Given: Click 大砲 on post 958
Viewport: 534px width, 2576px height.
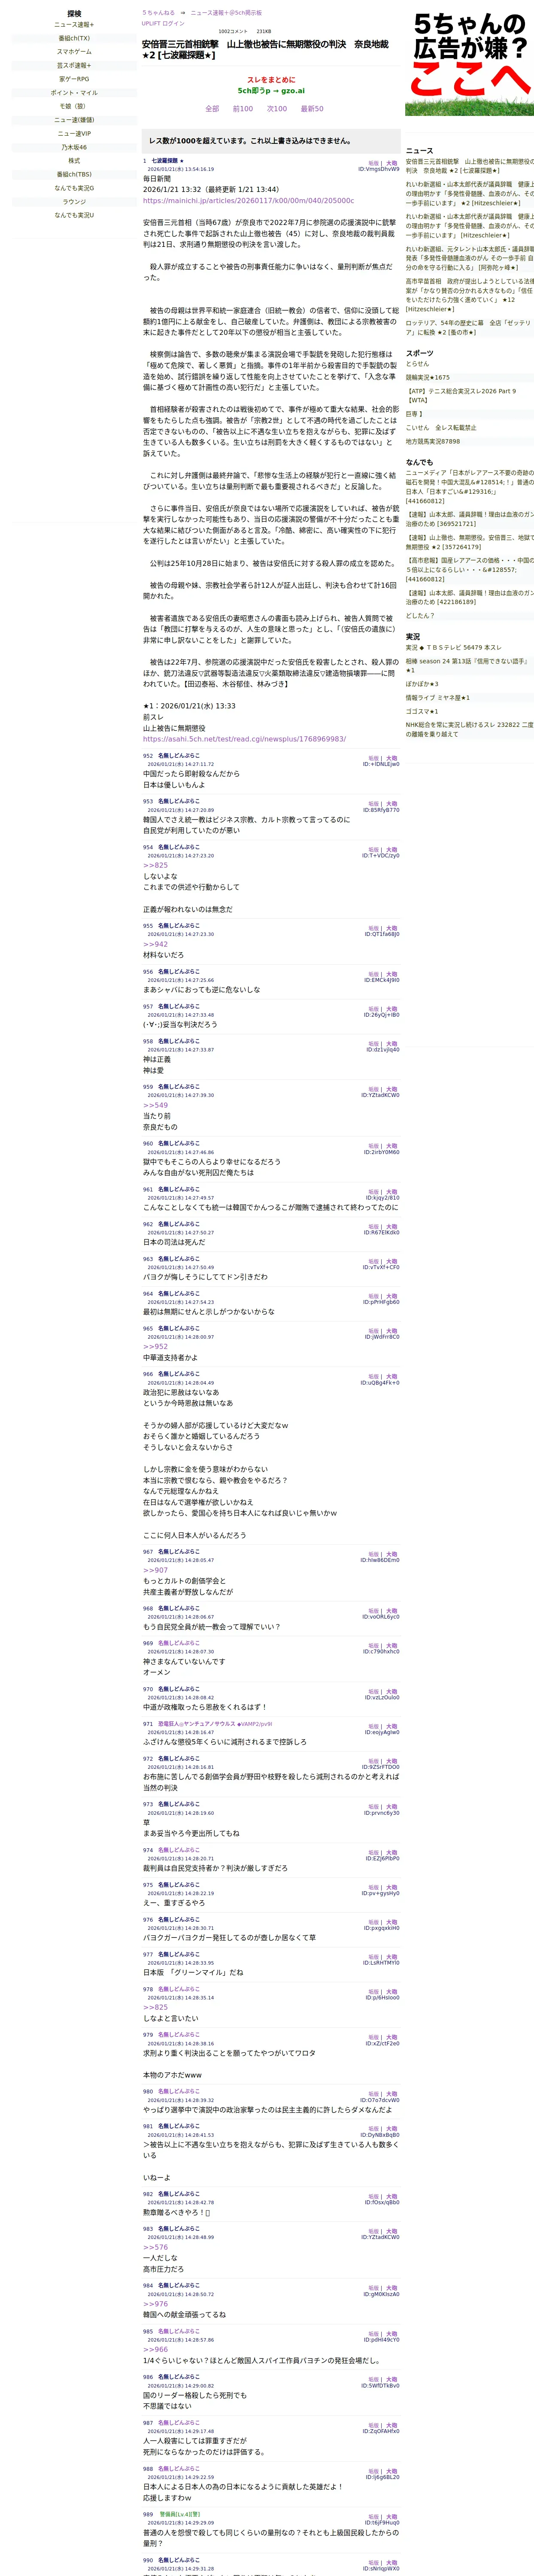Looking at the screenshot, I should point(392,1044).
